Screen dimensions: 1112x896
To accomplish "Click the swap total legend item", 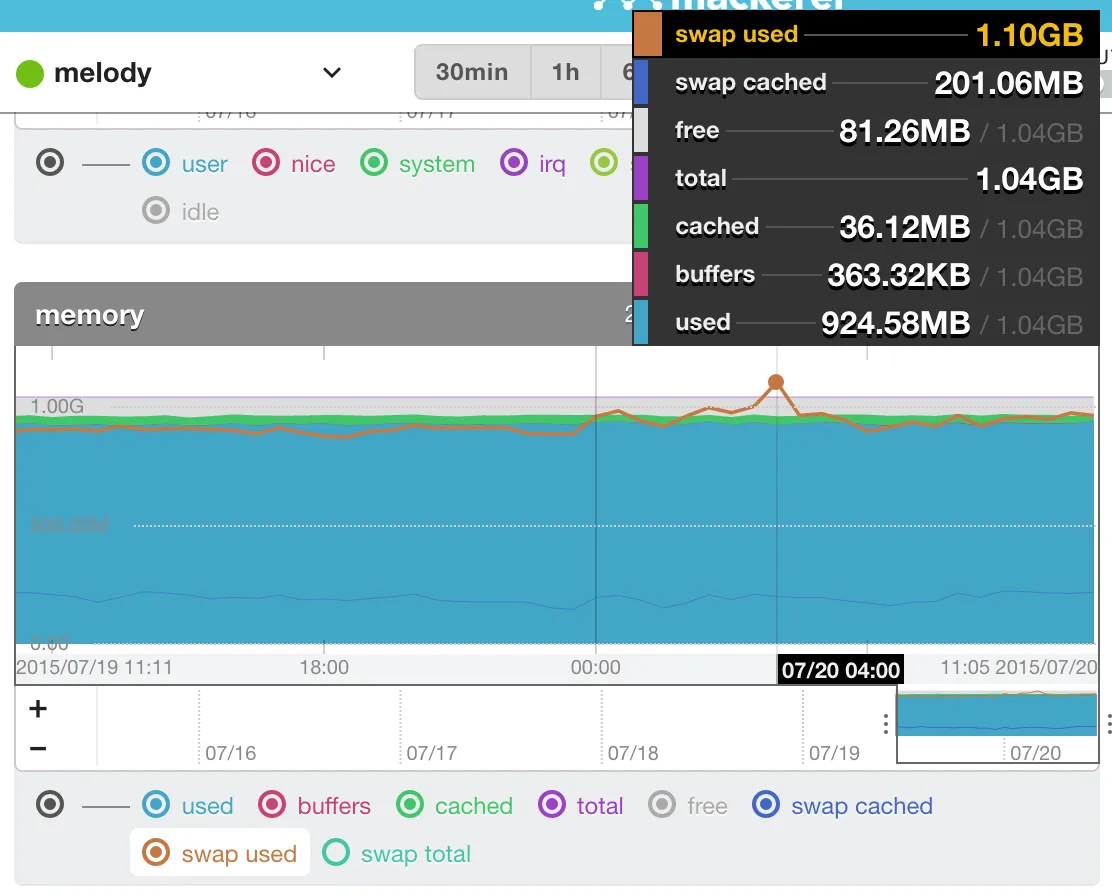I will (x=397, y=854).
